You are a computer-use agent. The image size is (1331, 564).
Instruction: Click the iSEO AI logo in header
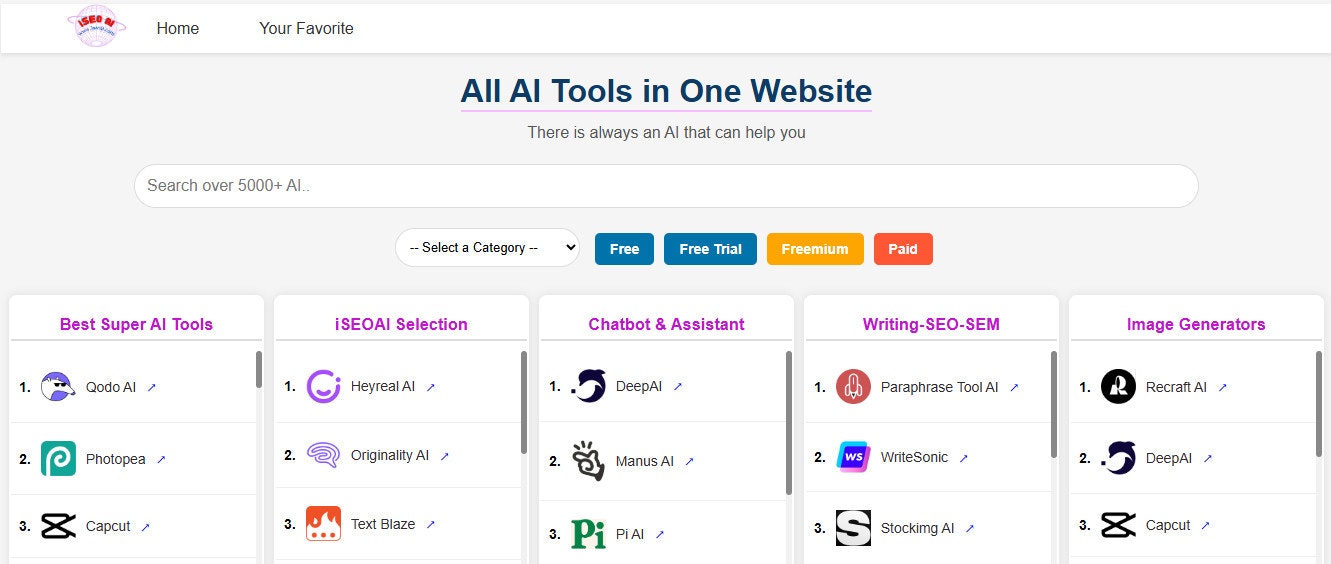coord(98,27)
